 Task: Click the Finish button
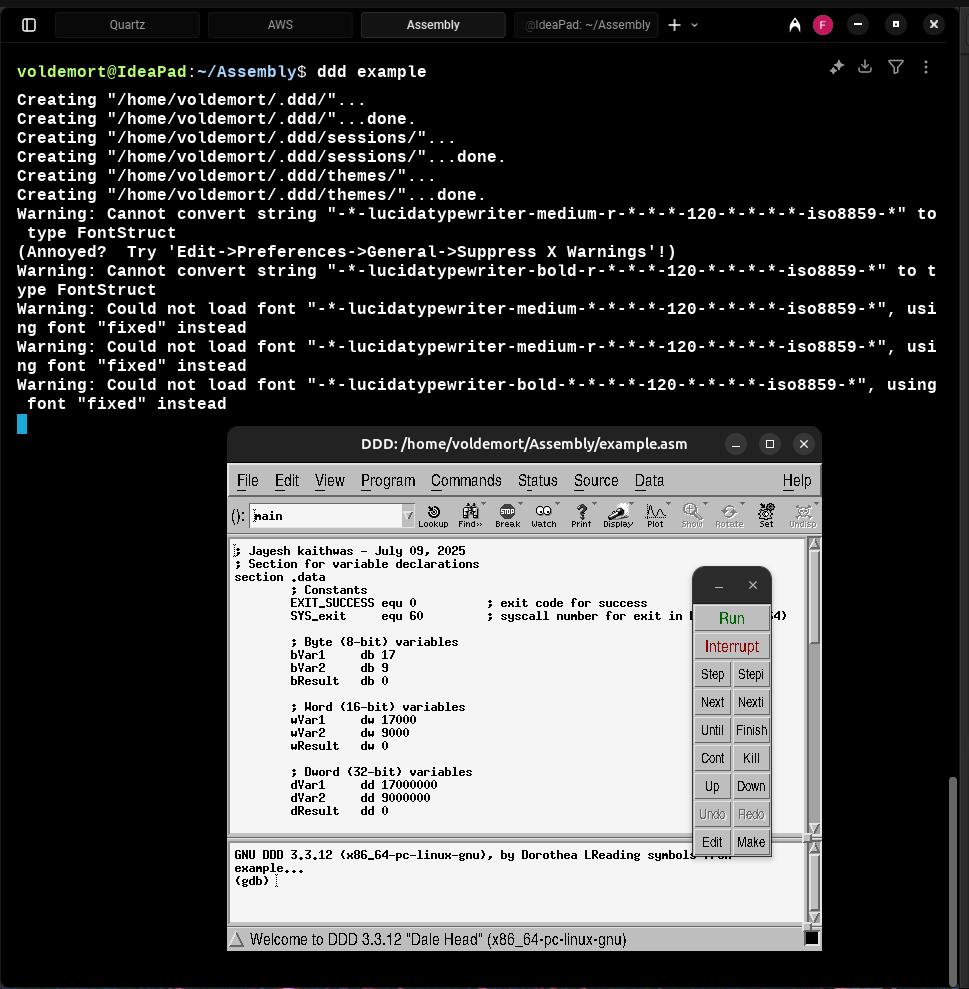pyautogui.click(x=751, y=730)
